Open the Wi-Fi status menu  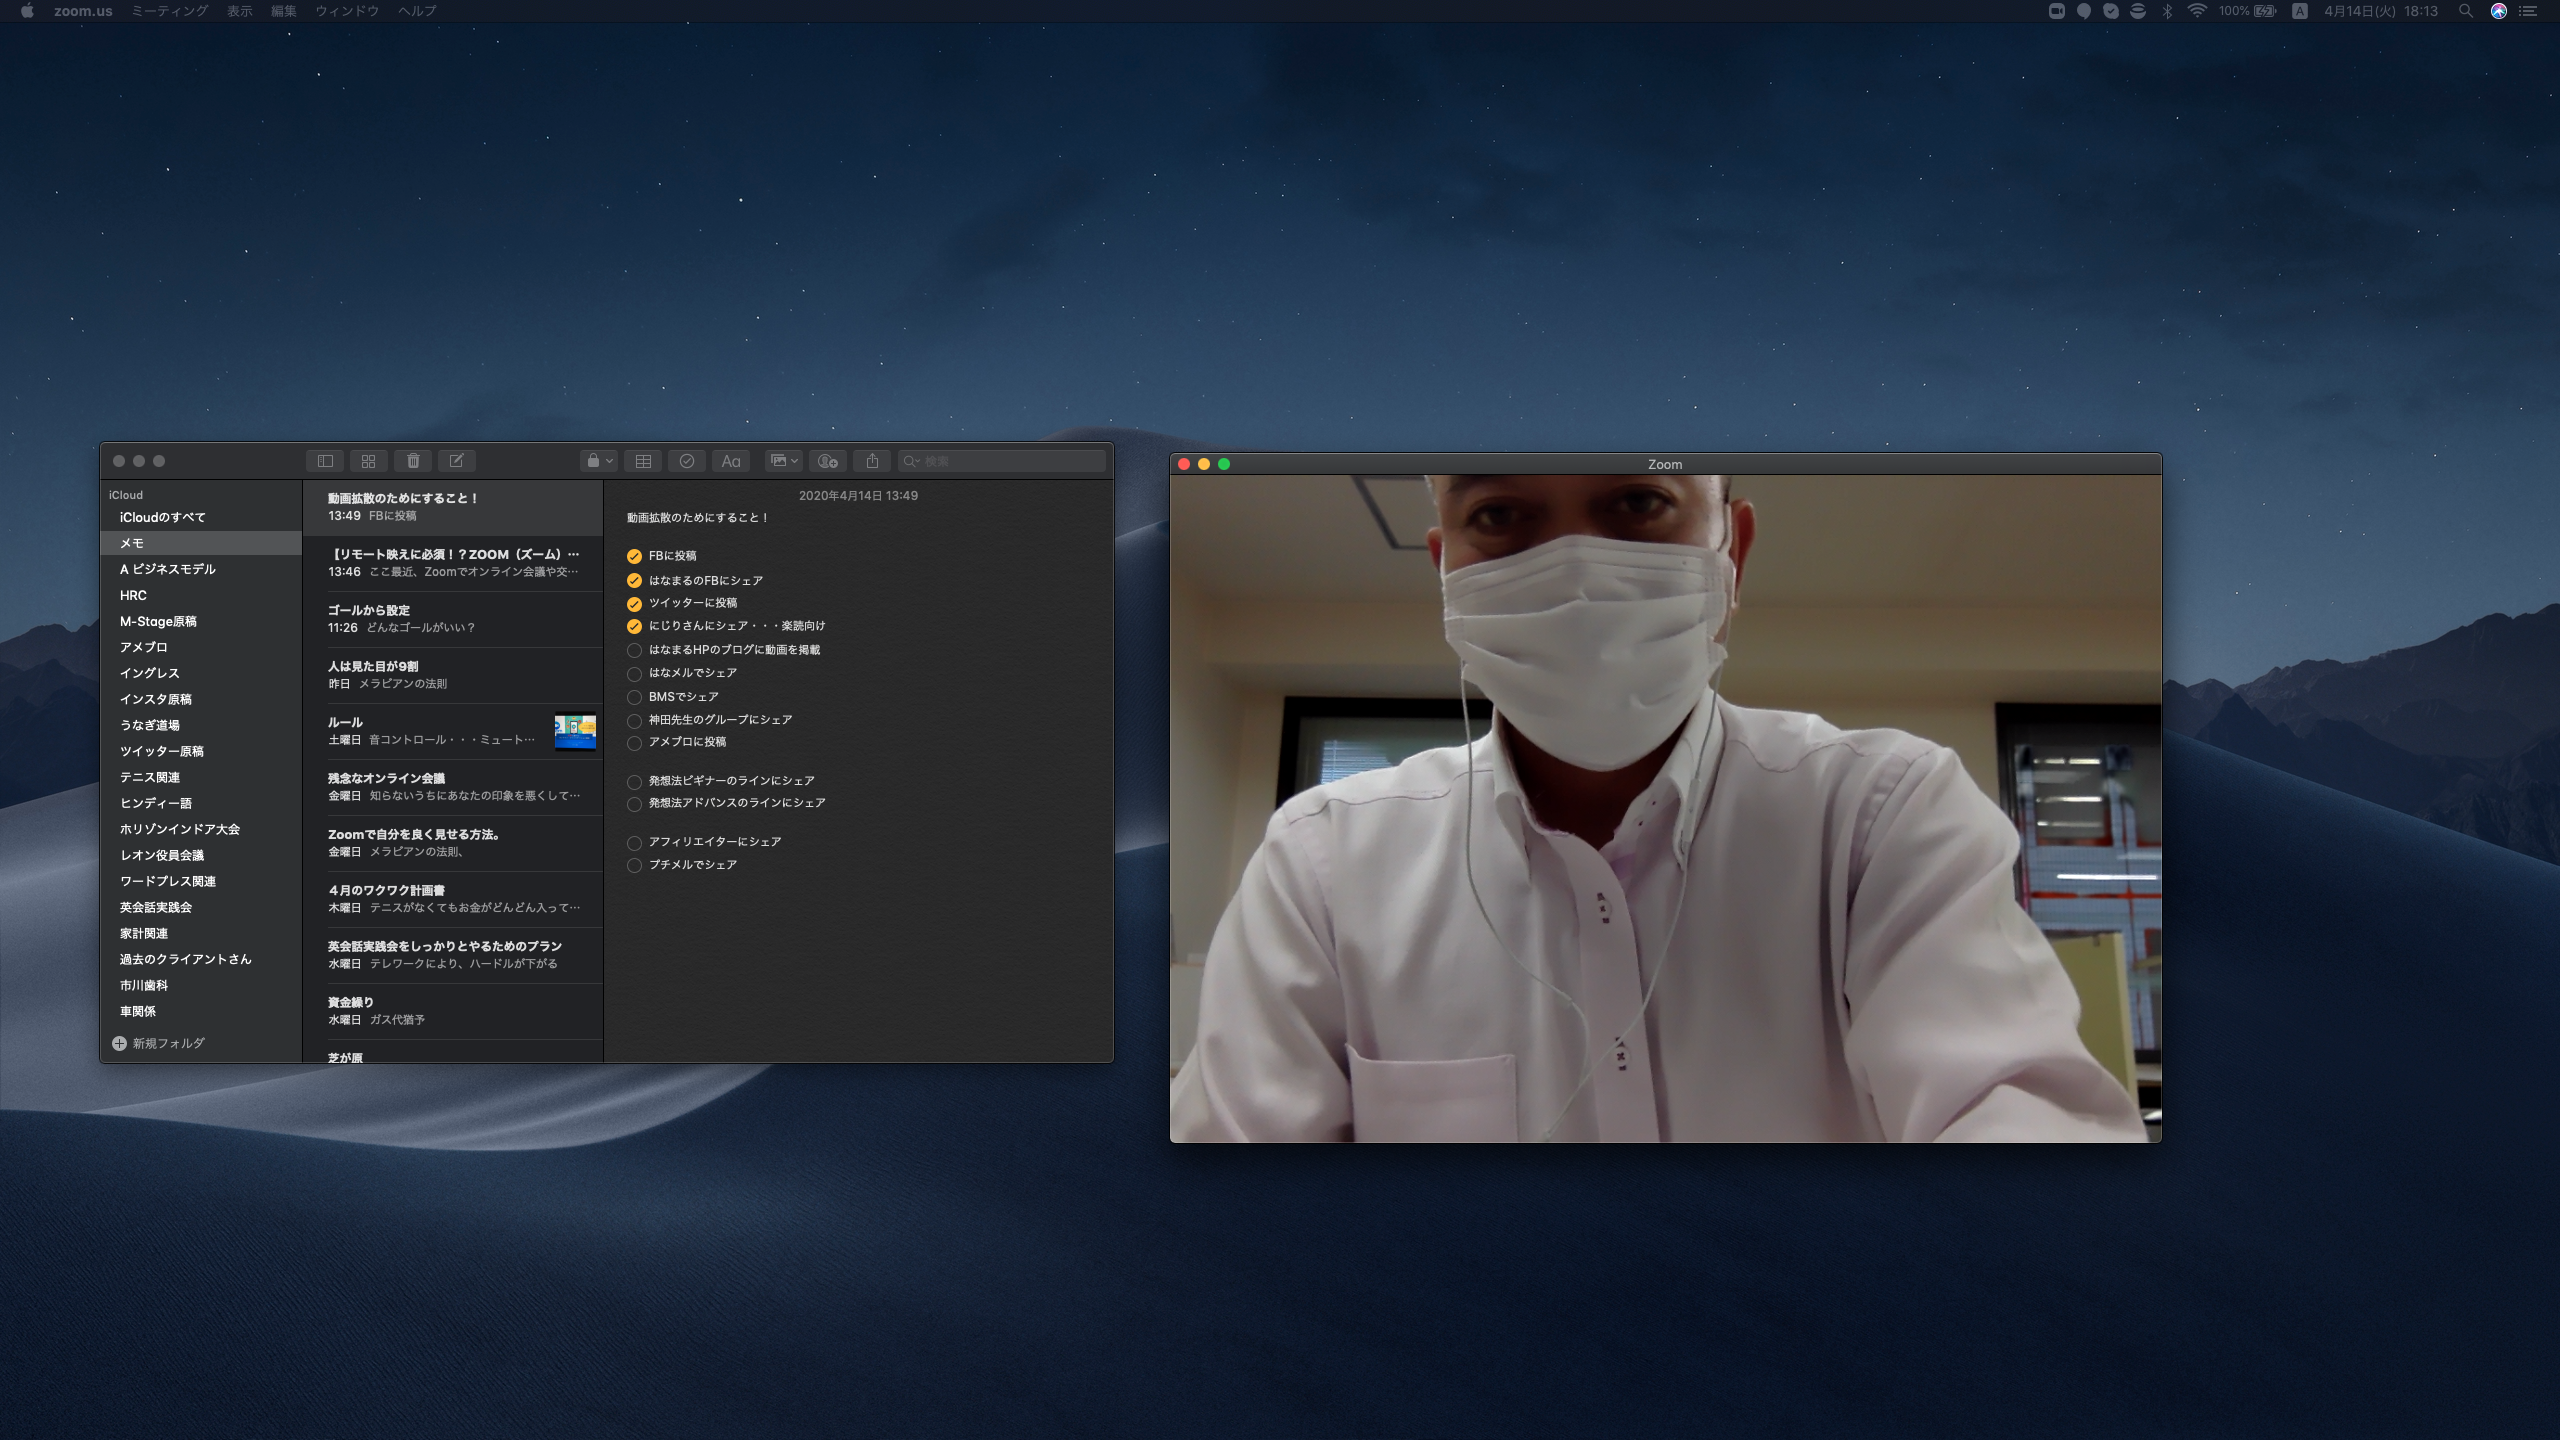pos(2197,11)
